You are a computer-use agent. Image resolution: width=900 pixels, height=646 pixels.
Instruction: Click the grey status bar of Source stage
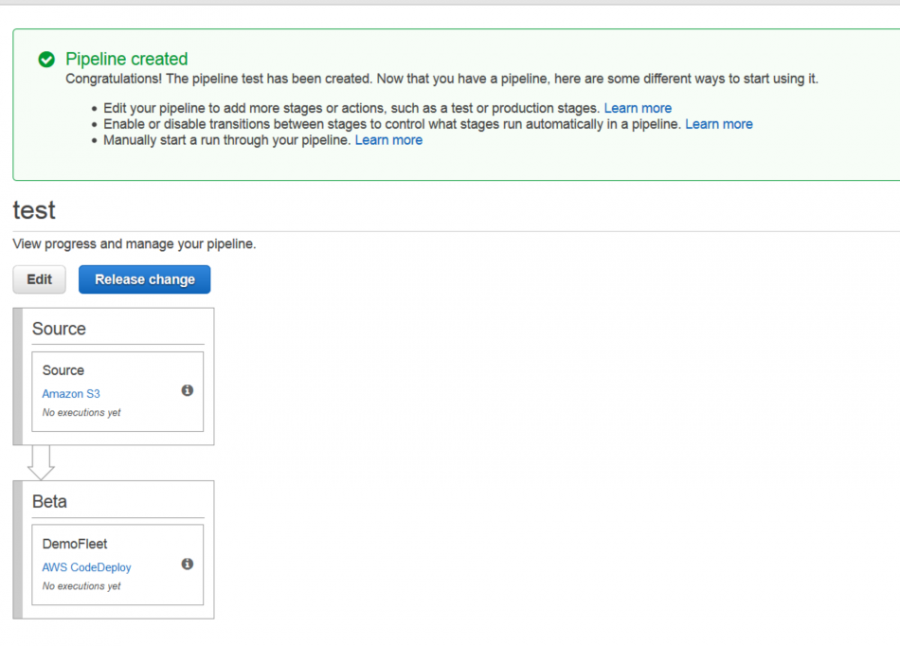pos(18,376)
